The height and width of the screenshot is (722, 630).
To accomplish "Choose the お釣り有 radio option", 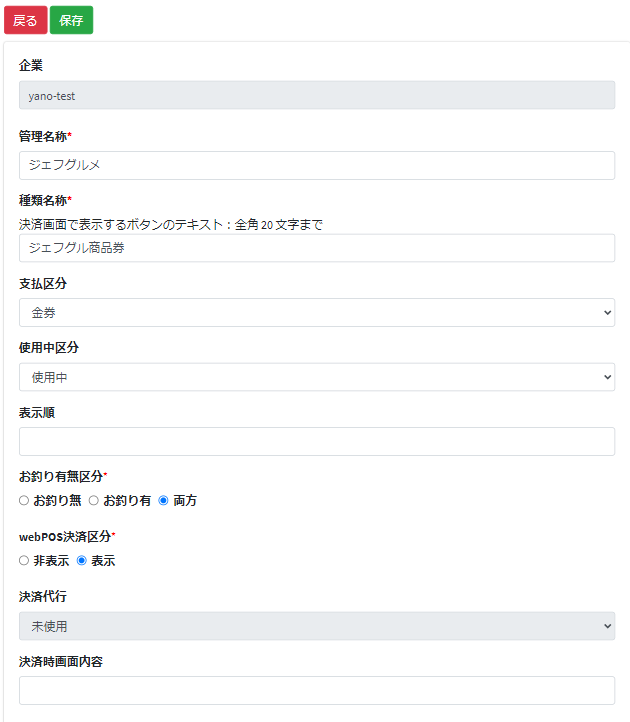I will (94, 500).
